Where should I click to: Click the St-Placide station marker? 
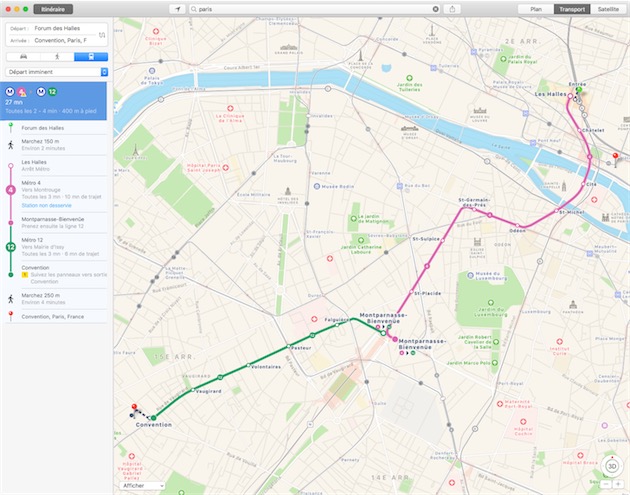click(411, 292)
